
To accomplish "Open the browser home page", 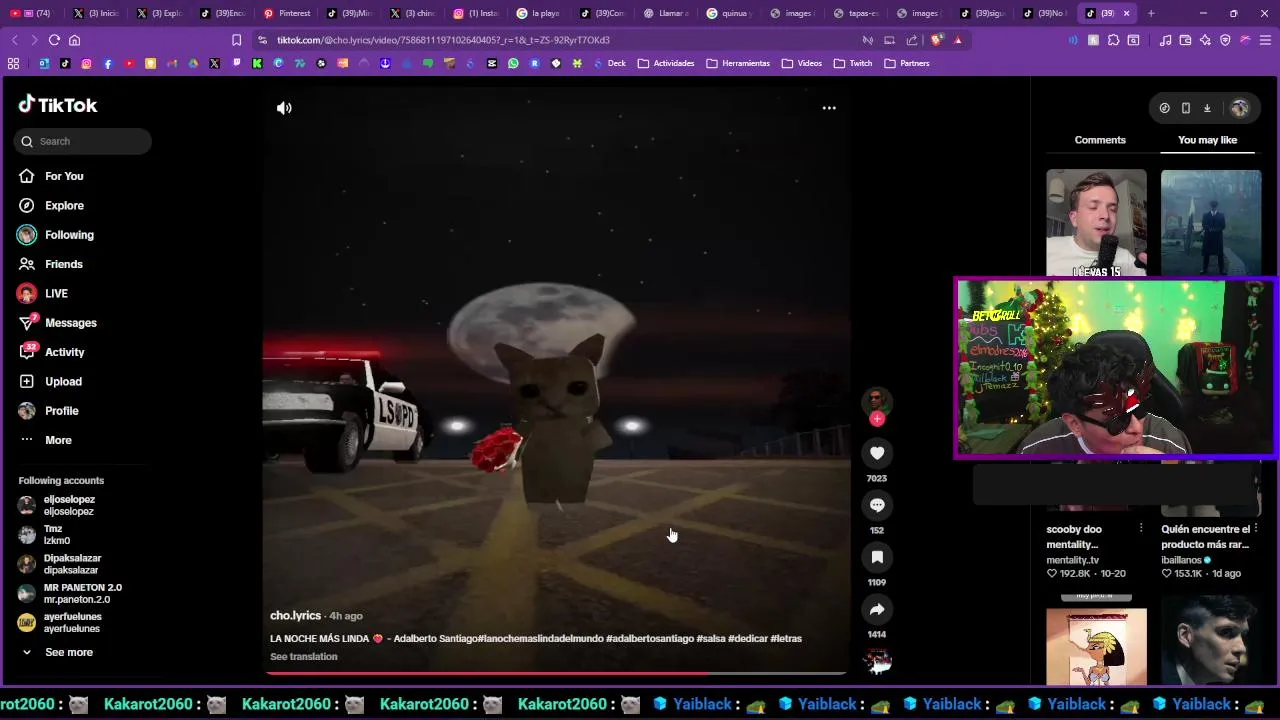I will [x=74, y=40].
